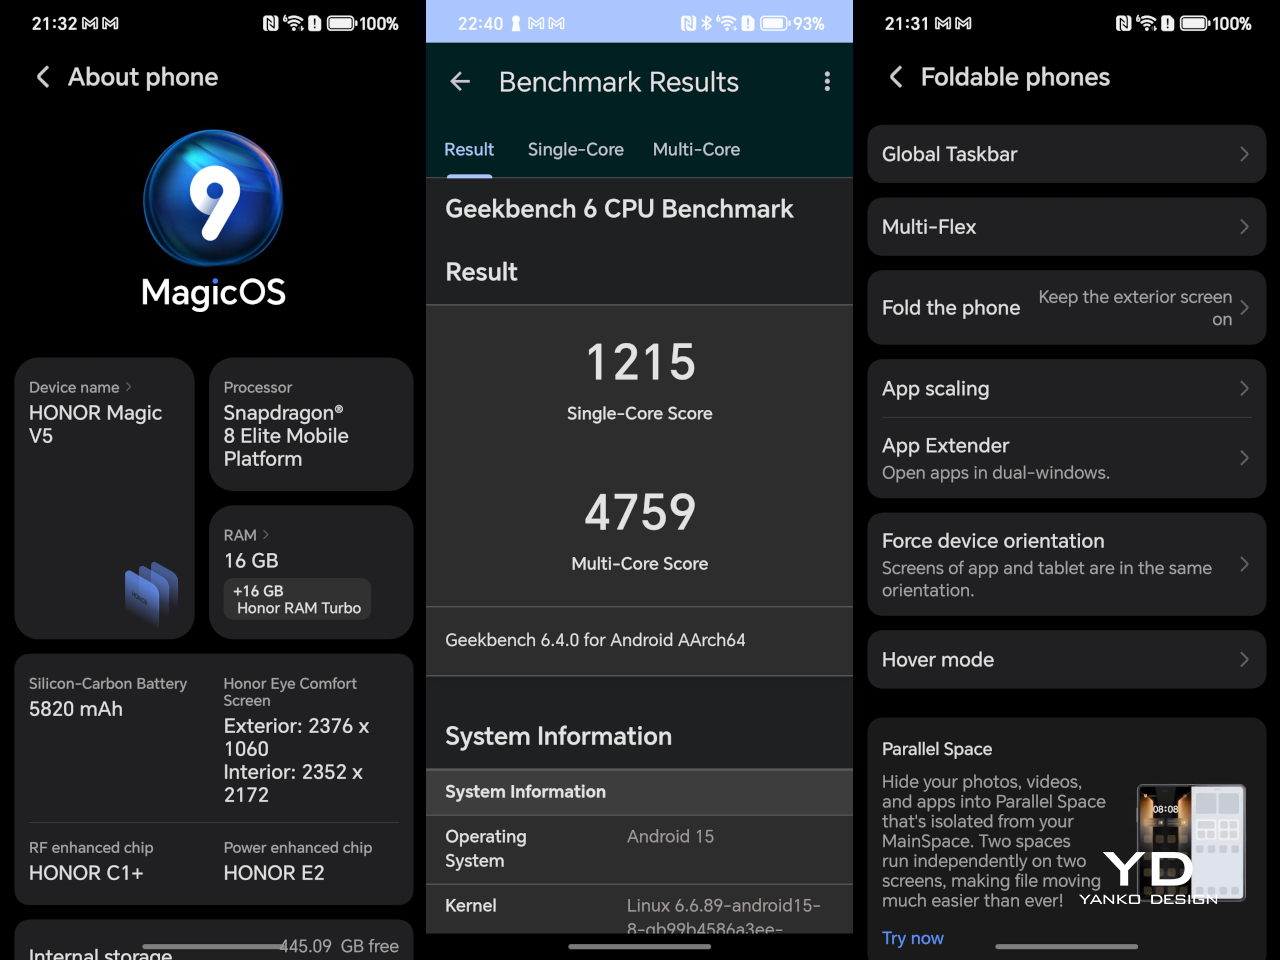Screen dimensions: 1280x960
Task: Tap the stacked cards device icon
Action: (151, 593)
